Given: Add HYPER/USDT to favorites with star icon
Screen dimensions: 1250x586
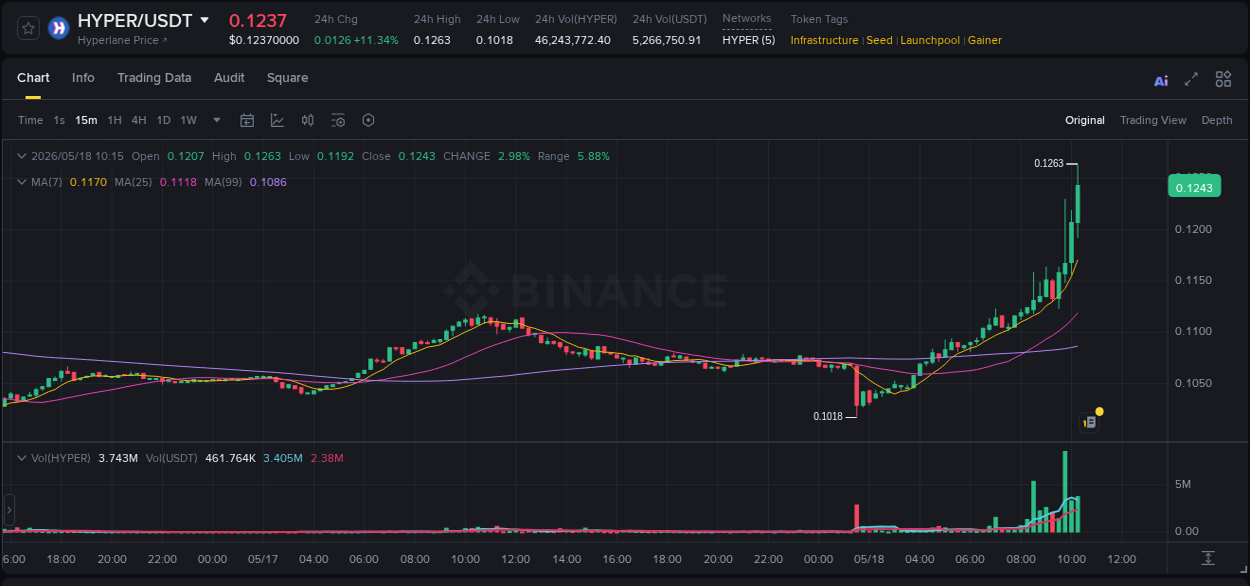Looking at the screenshot, I should pos(29,28).
